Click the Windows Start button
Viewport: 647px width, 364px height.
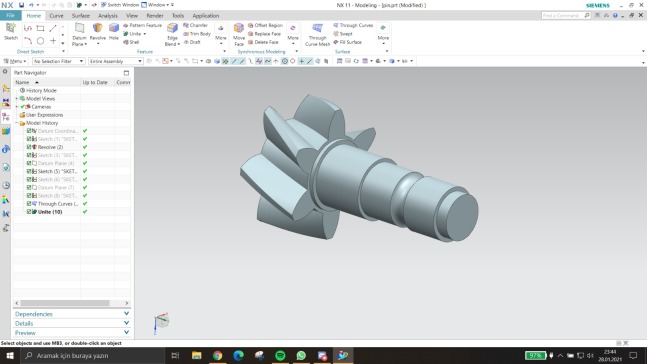coord(10,355)
